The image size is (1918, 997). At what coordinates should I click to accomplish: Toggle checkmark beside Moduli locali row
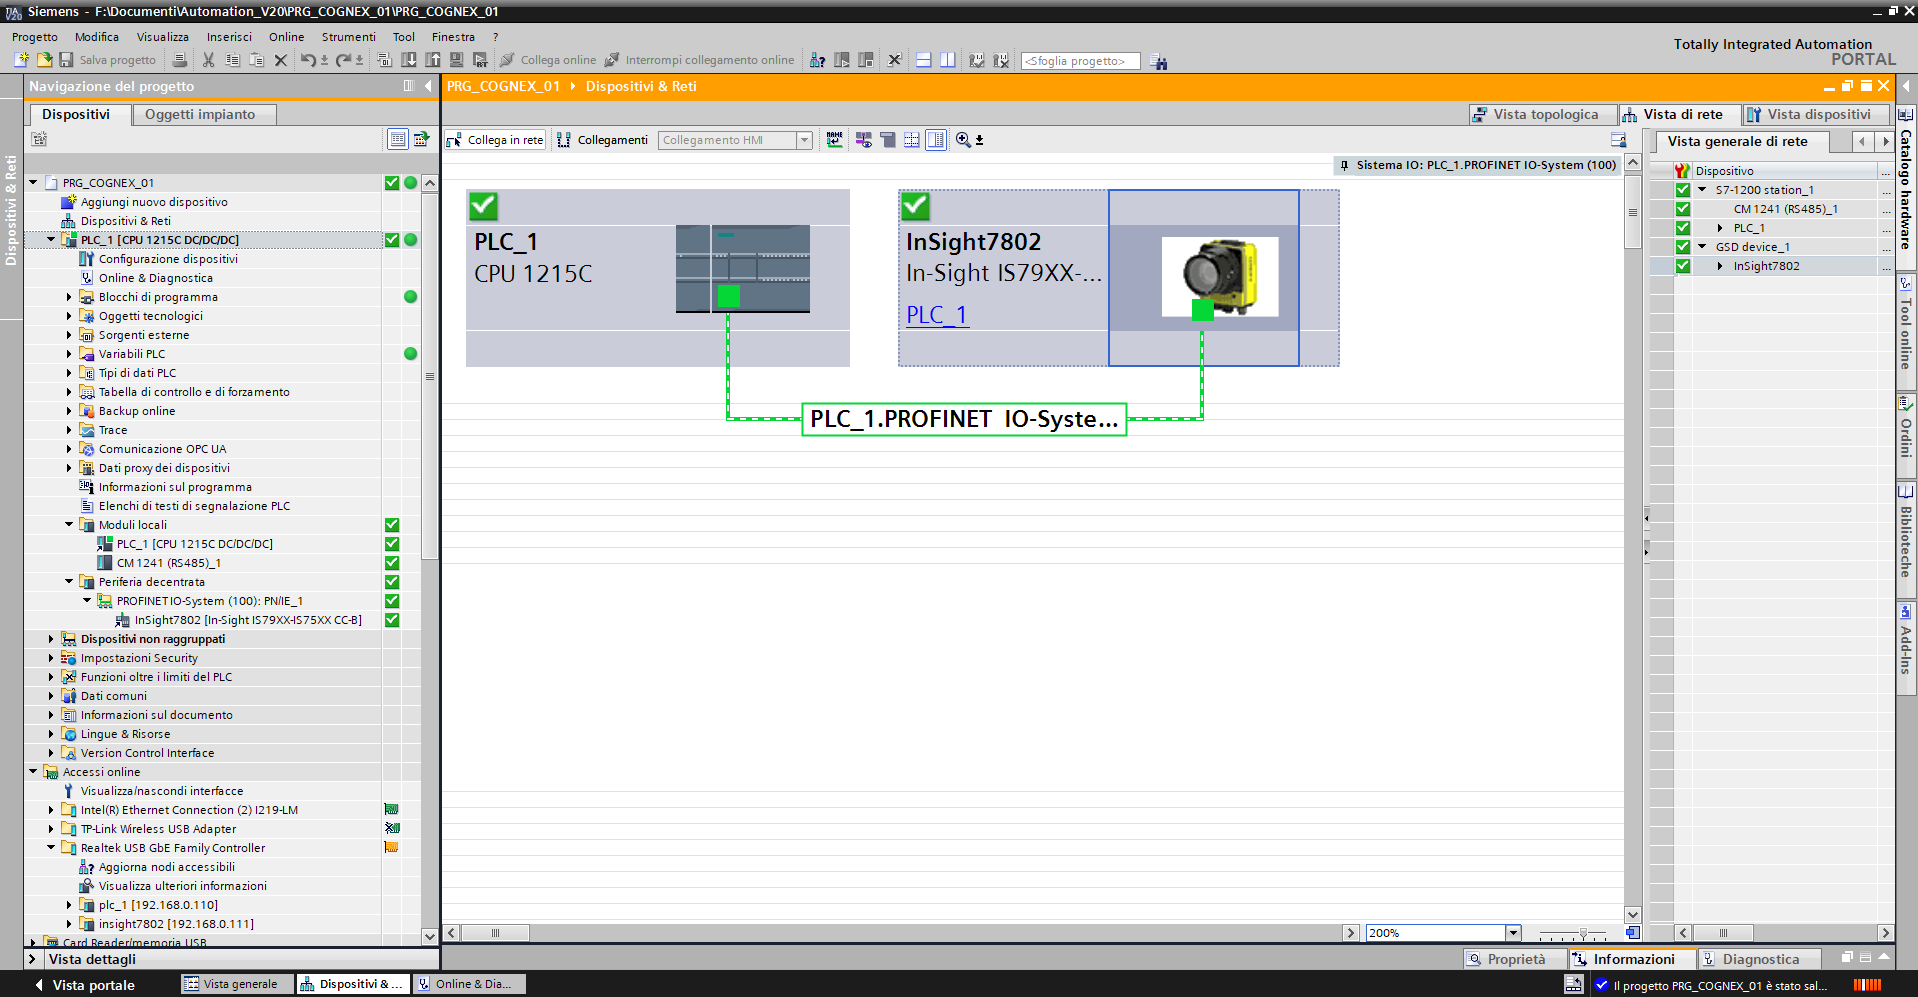click(x=392, y=525)
